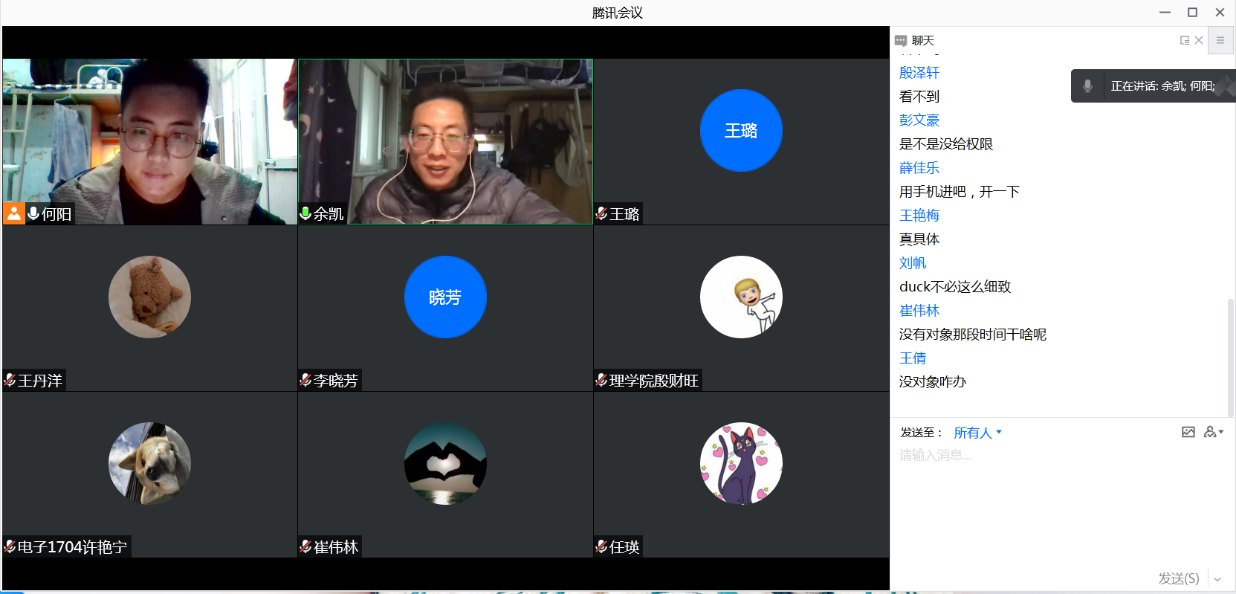Select 任瑛's cat avatar
The height and width of the screenshot is (594, 1236).
pos(741,463)
